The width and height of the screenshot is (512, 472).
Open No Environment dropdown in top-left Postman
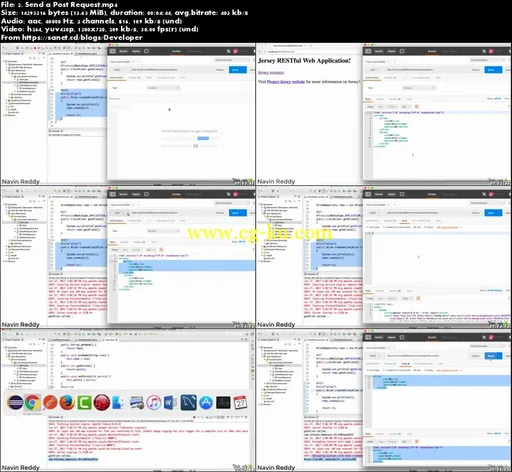point(231,60)
